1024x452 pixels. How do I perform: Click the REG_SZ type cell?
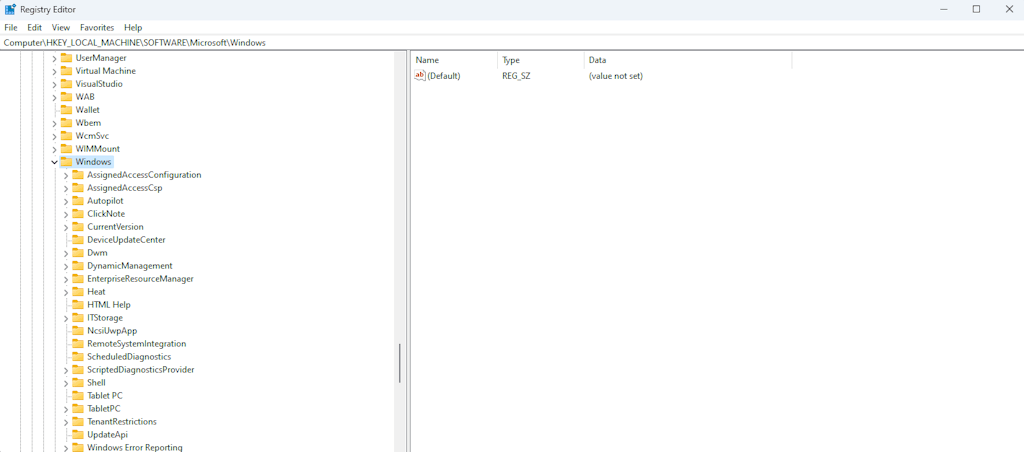516,76
